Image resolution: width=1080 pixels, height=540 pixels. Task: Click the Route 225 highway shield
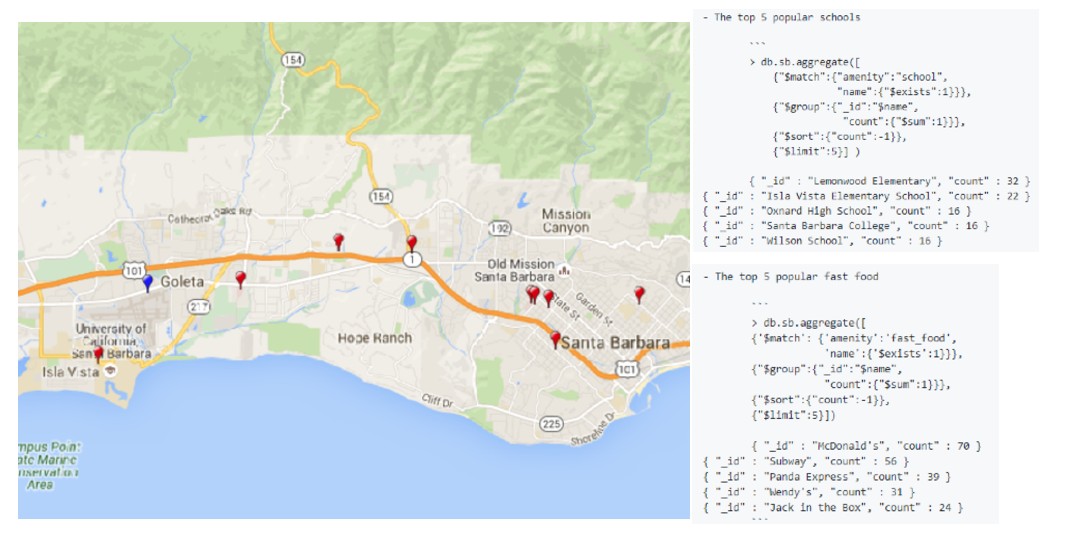pos(551,424)
